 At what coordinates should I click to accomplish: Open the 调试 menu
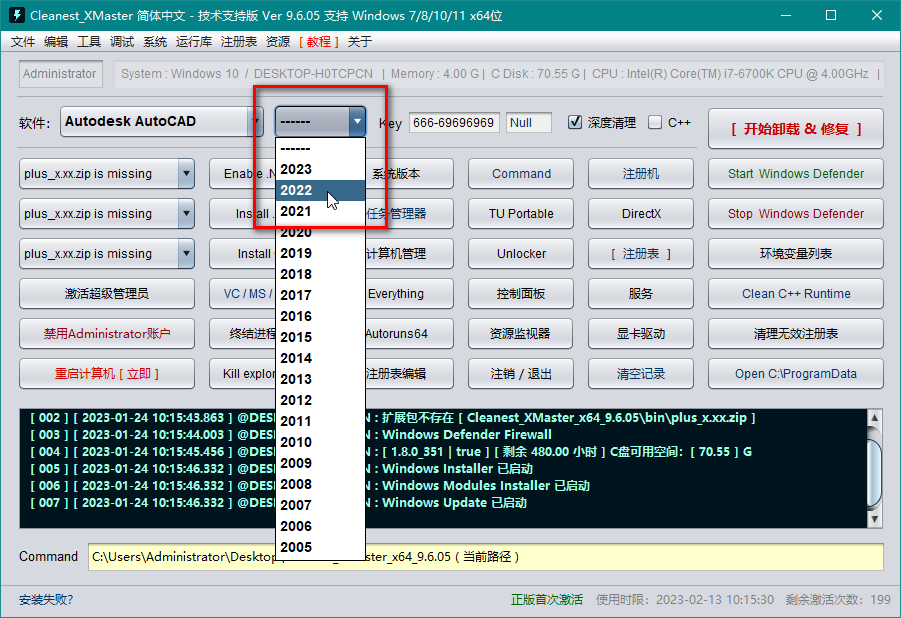coord(122,41)
